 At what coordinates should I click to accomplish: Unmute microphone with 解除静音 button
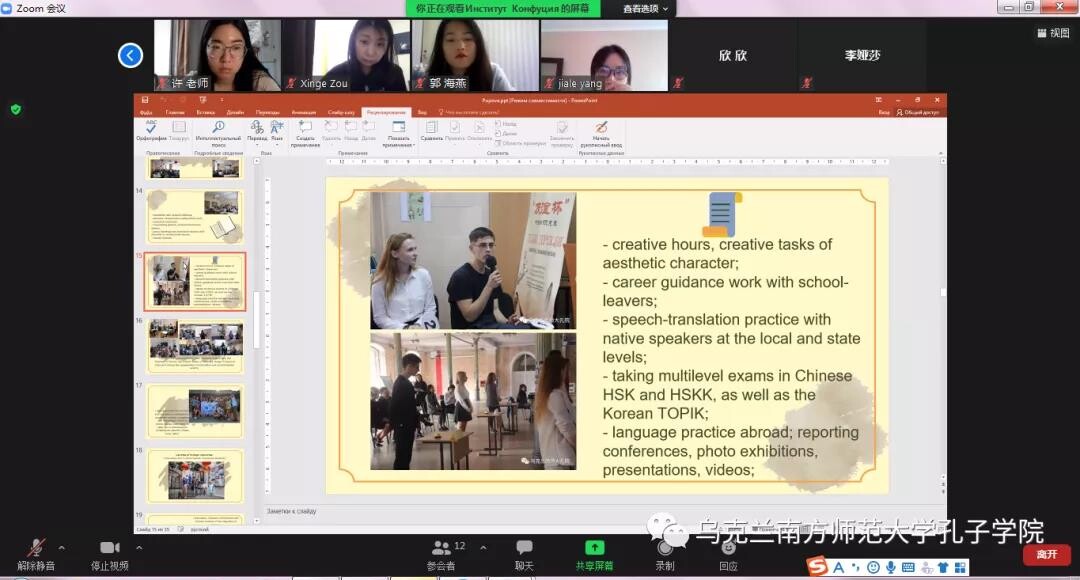coord(36,555)
